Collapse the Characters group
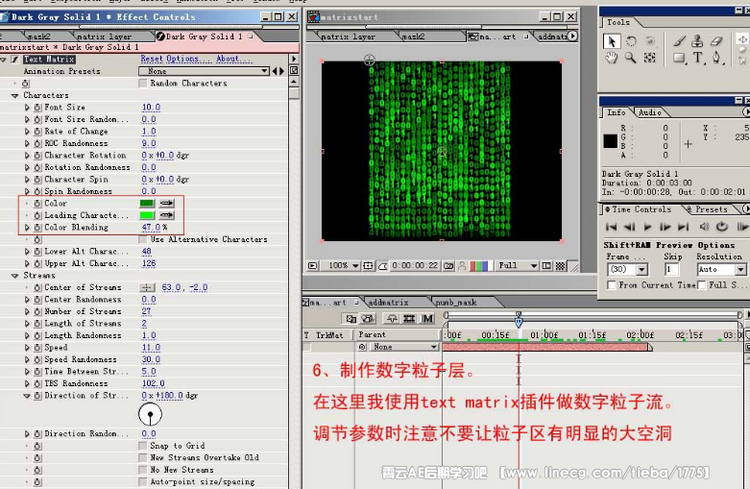The width and height of the screenshot is (750, 489). (14, 96)
